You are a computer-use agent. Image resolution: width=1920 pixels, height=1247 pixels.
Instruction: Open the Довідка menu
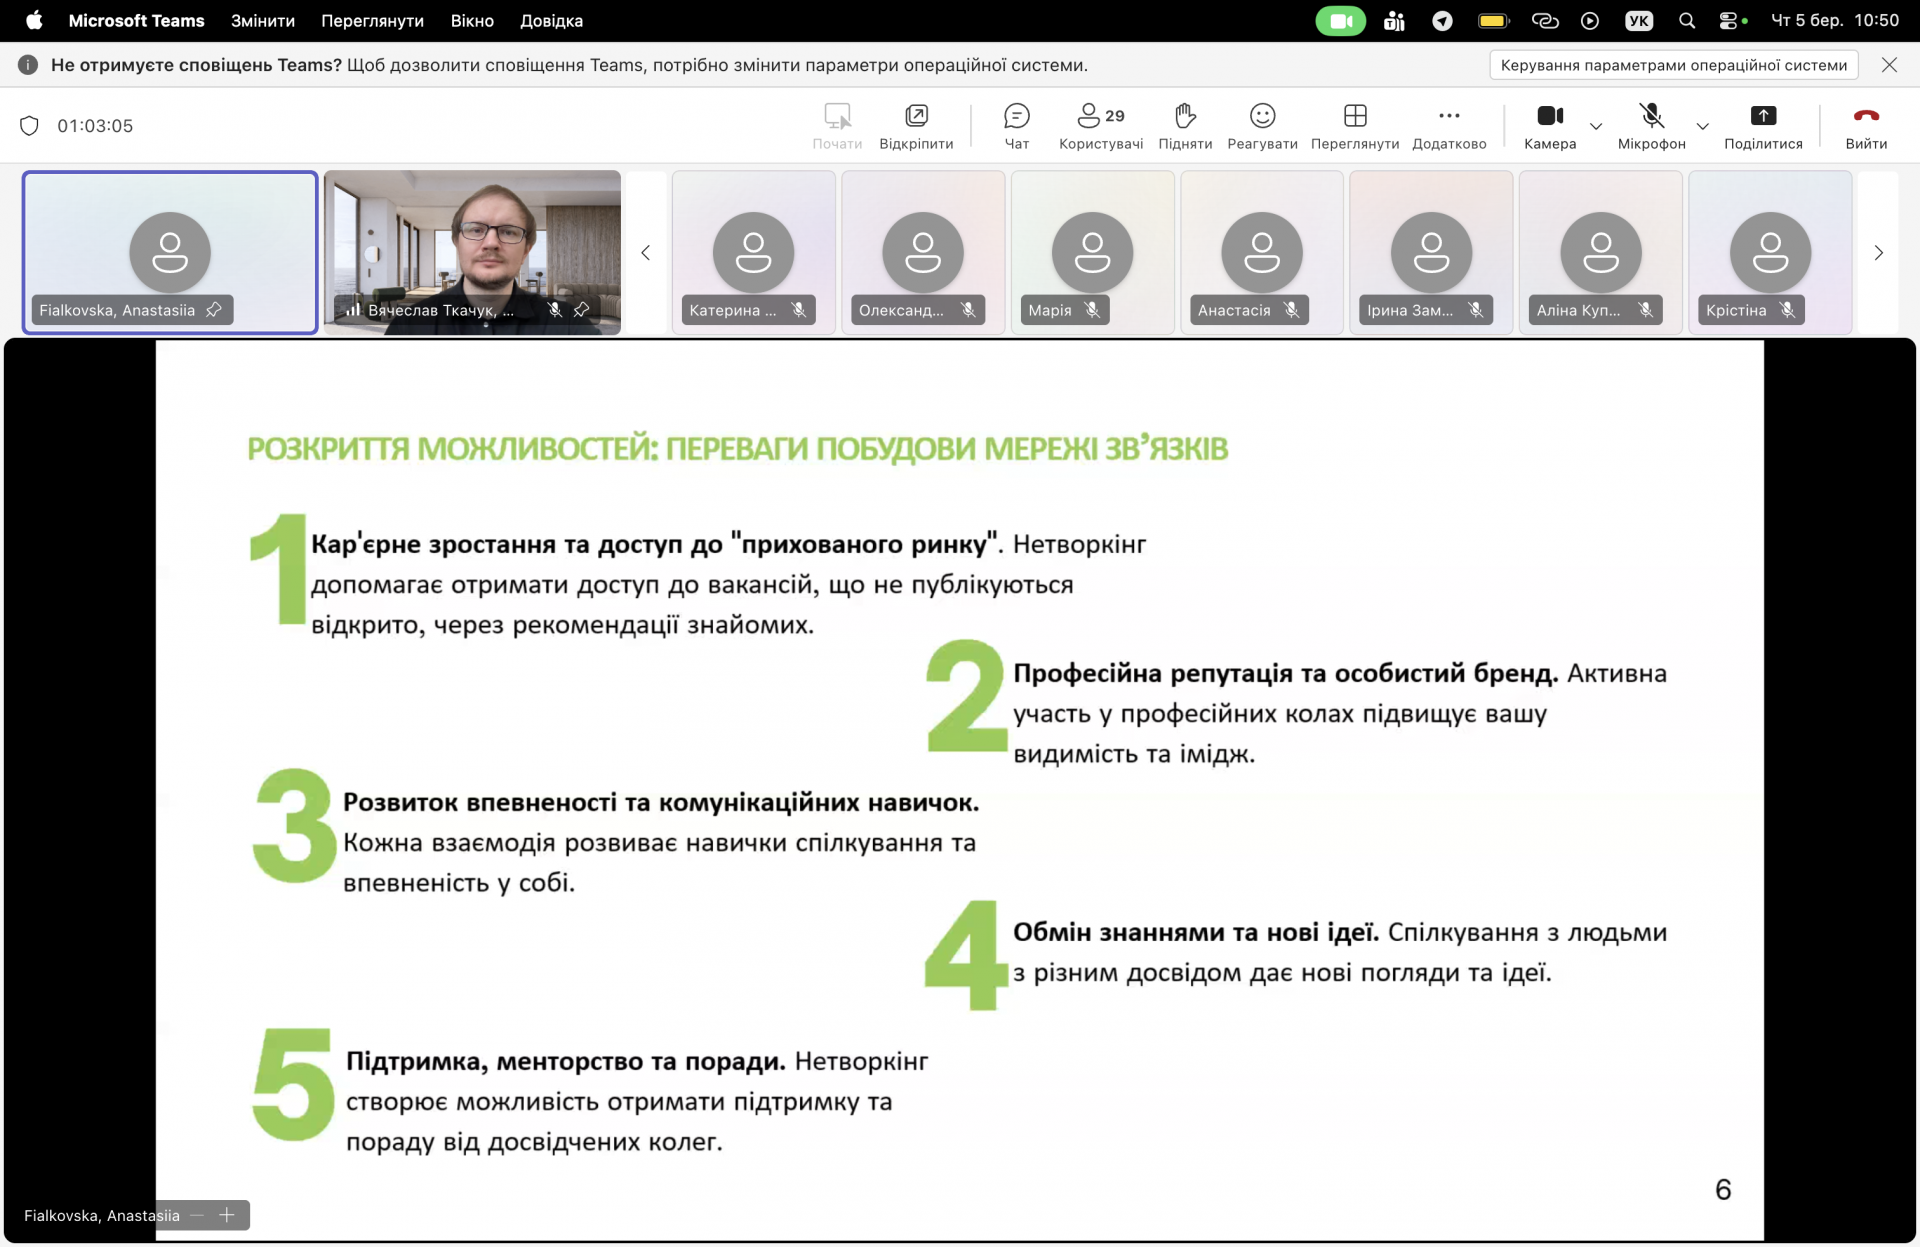pos(551,21)
